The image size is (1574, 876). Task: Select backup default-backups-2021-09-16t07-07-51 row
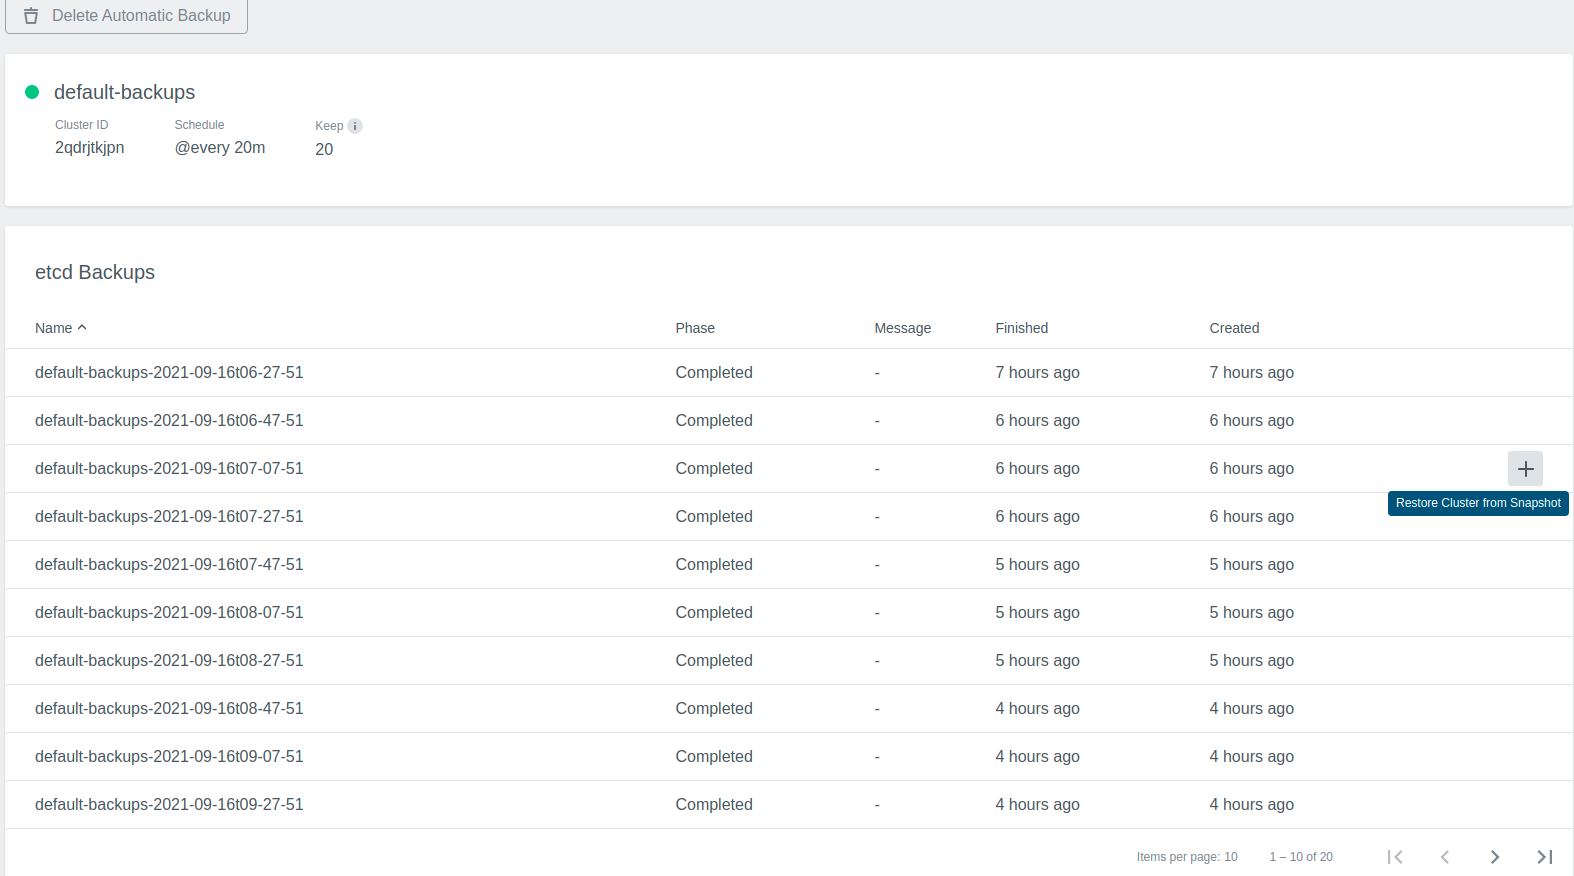tap(169, 469)
